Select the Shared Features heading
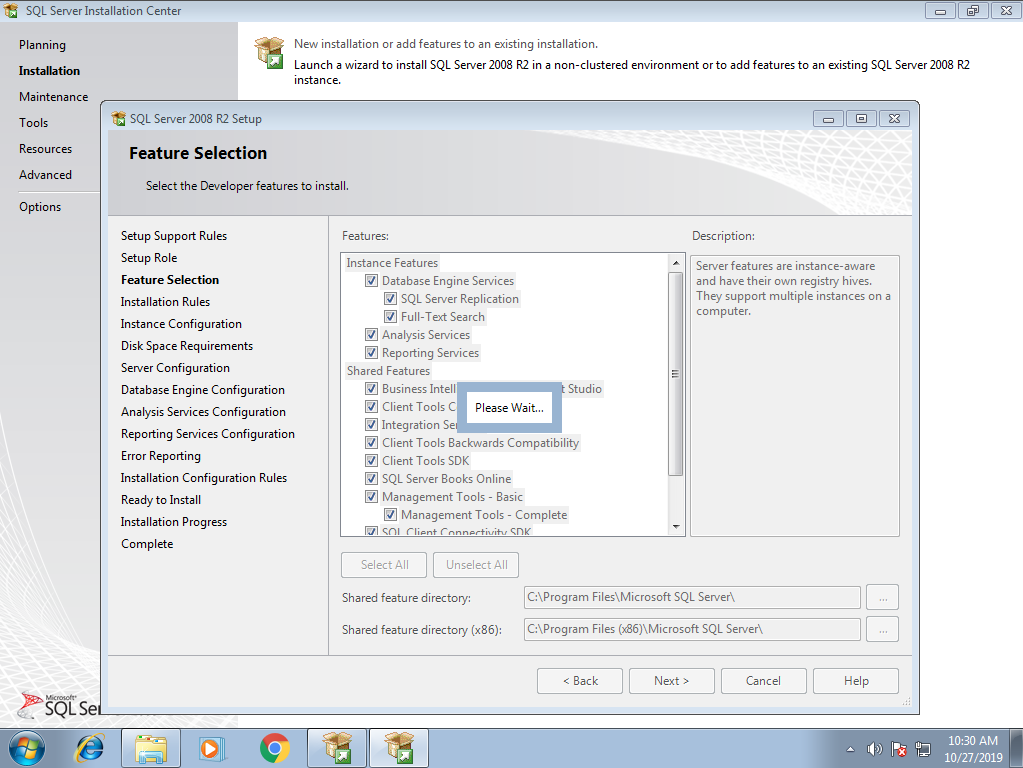Viewport: 1023px width, 768px height. (x=388, y=371)
